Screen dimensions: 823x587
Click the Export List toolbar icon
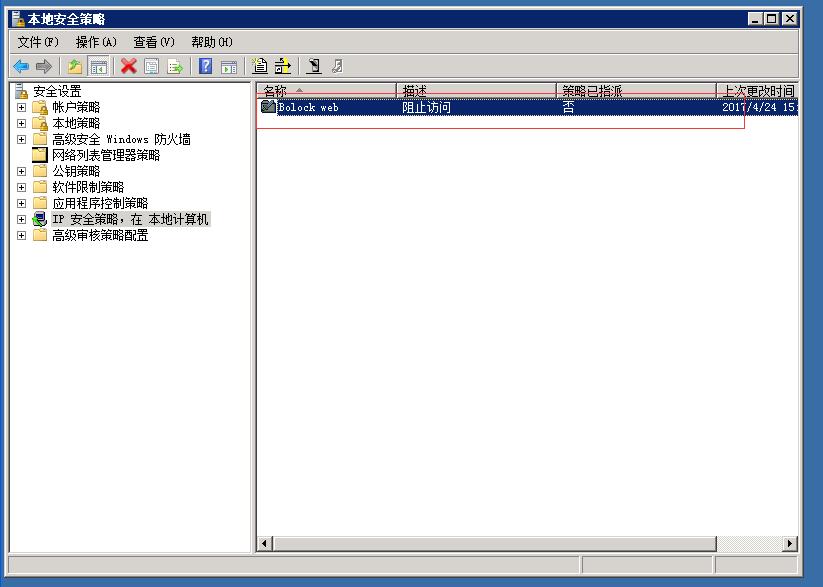(175, 66)
